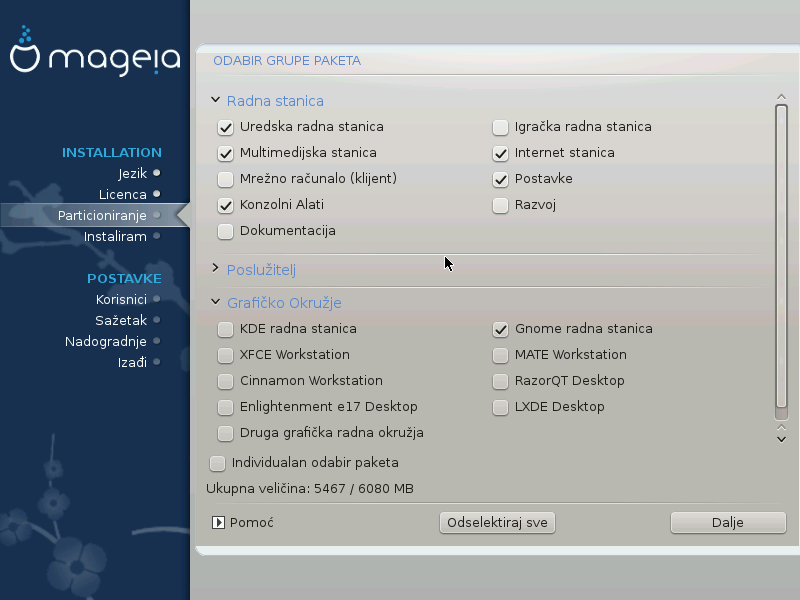
Task: Enable Individualan odabir paketa
Action: 217,463
